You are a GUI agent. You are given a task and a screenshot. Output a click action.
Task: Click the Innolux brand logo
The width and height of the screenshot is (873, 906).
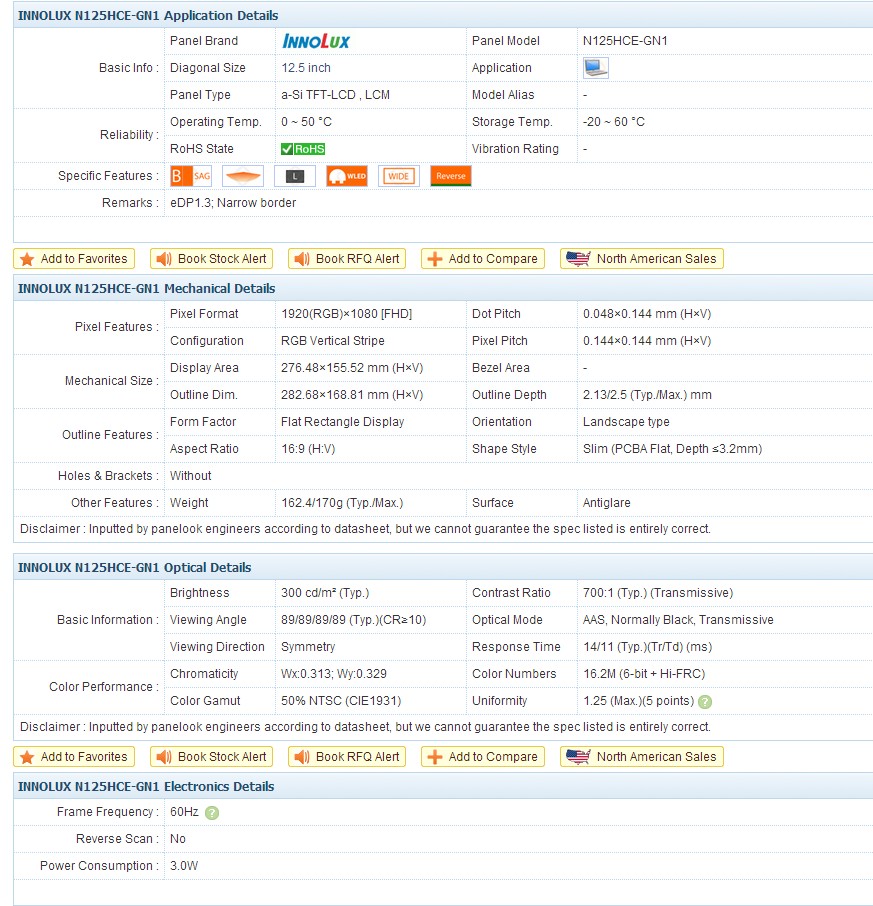[316, 41]
